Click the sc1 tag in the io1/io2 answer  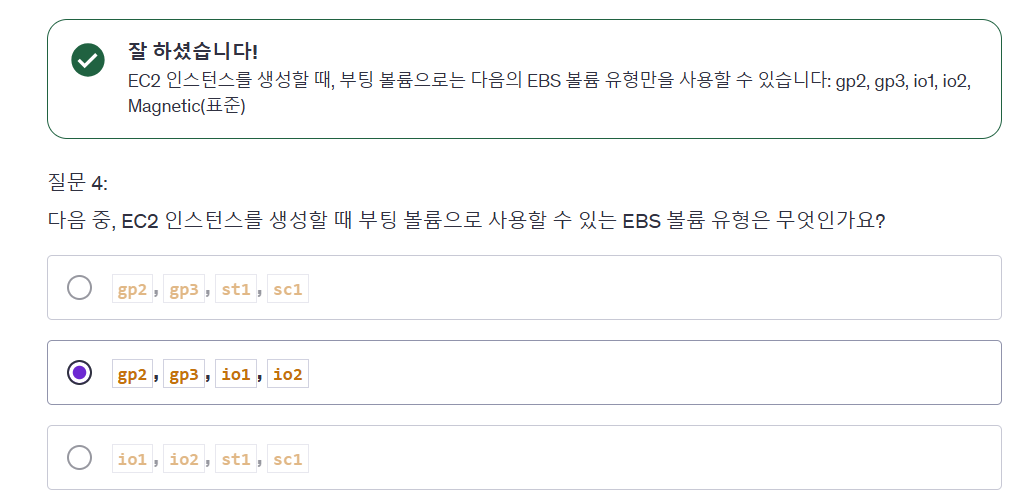288,459
